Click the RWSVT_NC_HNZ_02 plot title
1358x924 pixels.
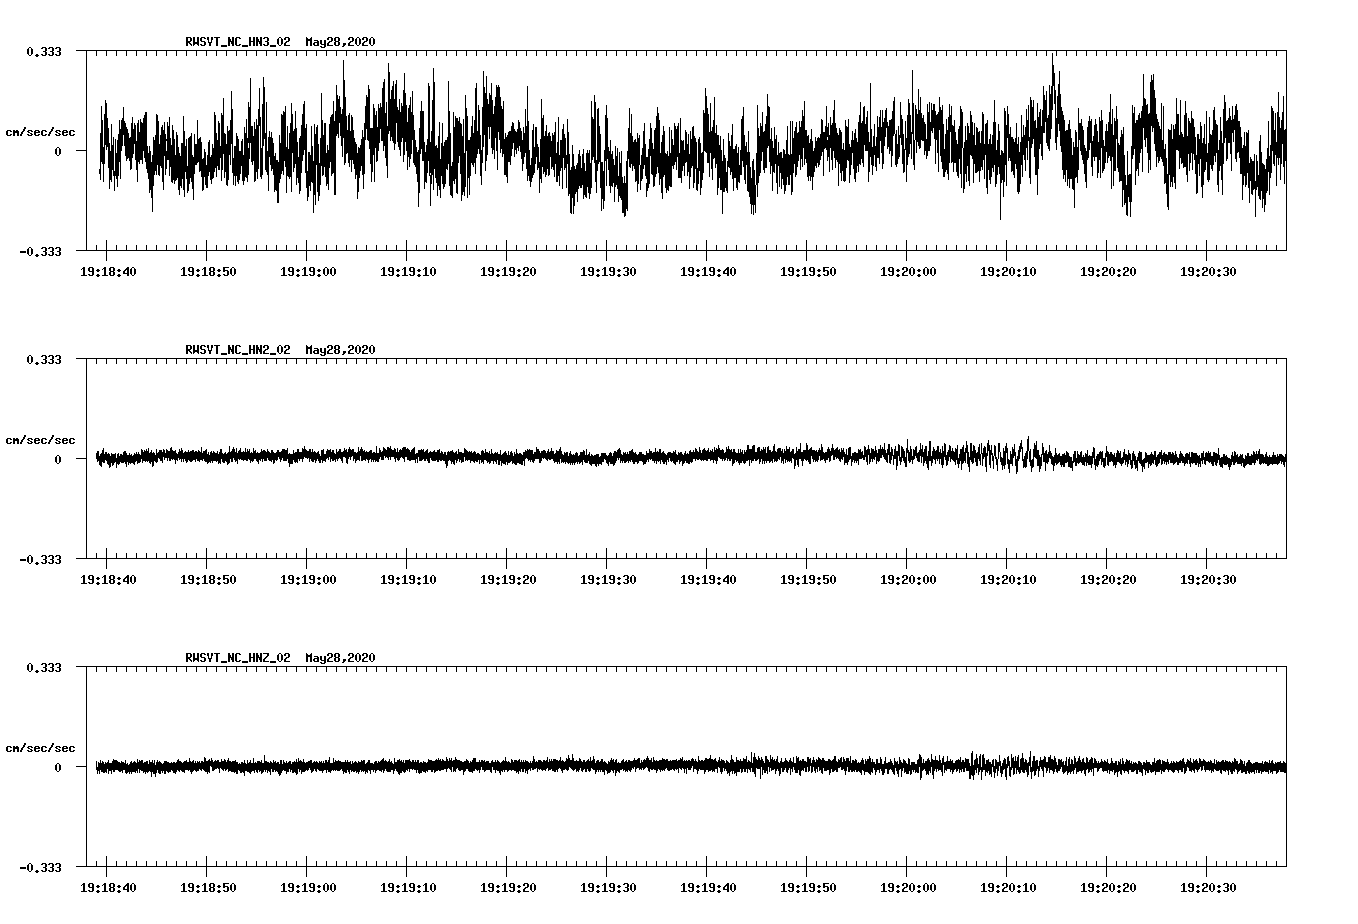(238, 658)
